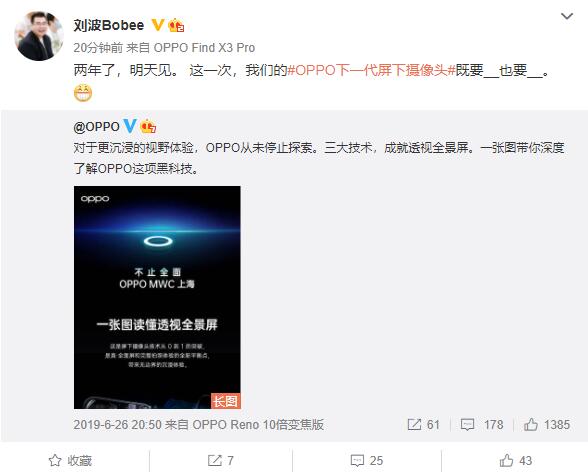Expand the post options chevron

point(567,16)
